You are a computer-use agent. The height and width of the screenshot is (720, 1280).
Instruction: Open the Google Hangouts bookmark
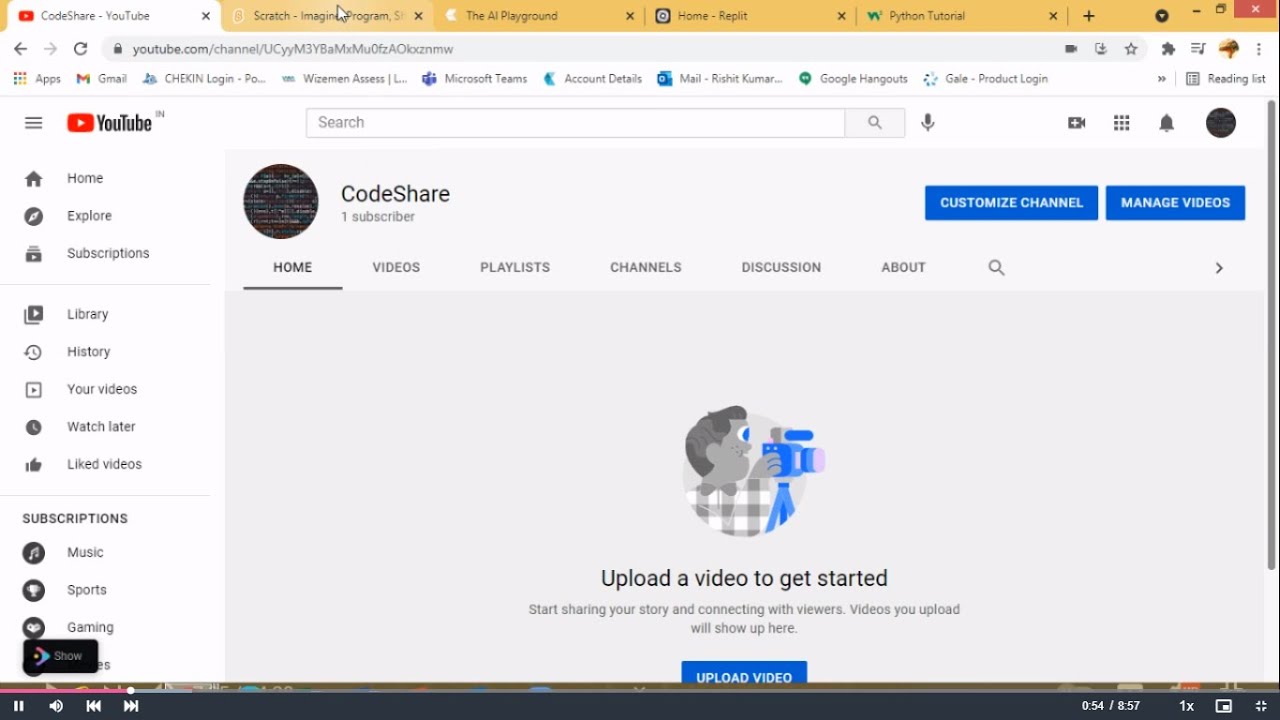point(853,79)
